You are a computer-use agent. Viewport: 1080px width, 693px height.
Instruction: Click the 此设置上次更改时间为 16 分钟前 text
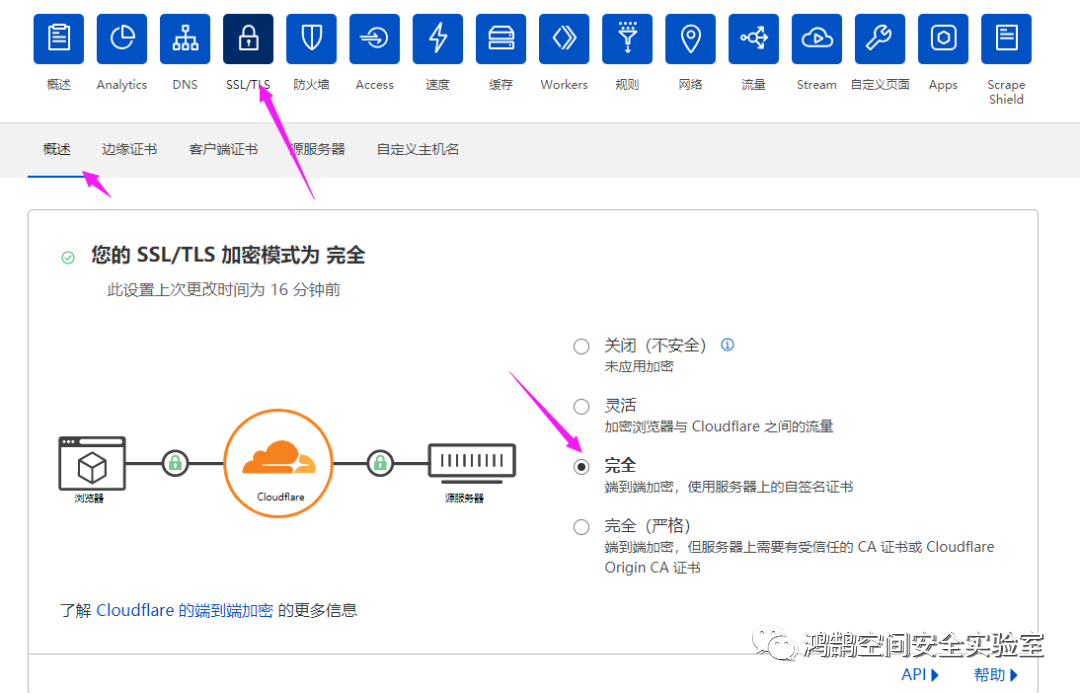pyautogui.click(x=224, y=289)
